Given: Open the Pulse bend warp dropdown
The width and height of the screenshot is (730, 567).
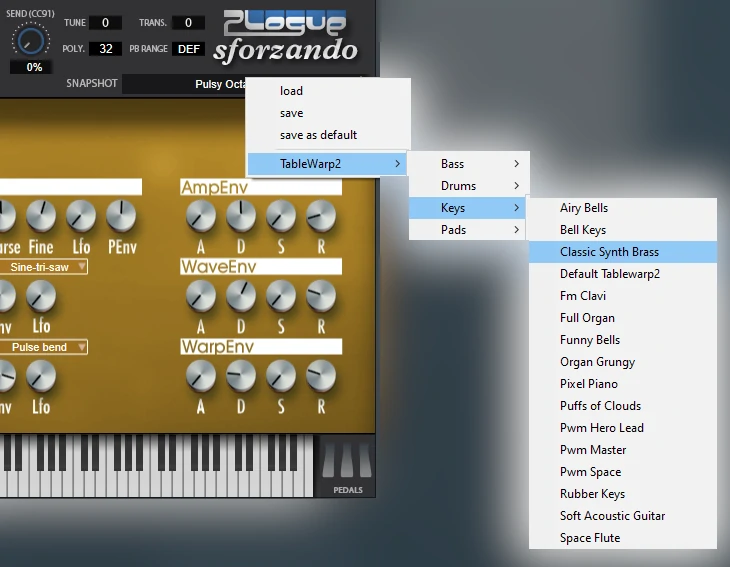Looking at the screenshot, I should pyautogui.click(x=44, y=347).
